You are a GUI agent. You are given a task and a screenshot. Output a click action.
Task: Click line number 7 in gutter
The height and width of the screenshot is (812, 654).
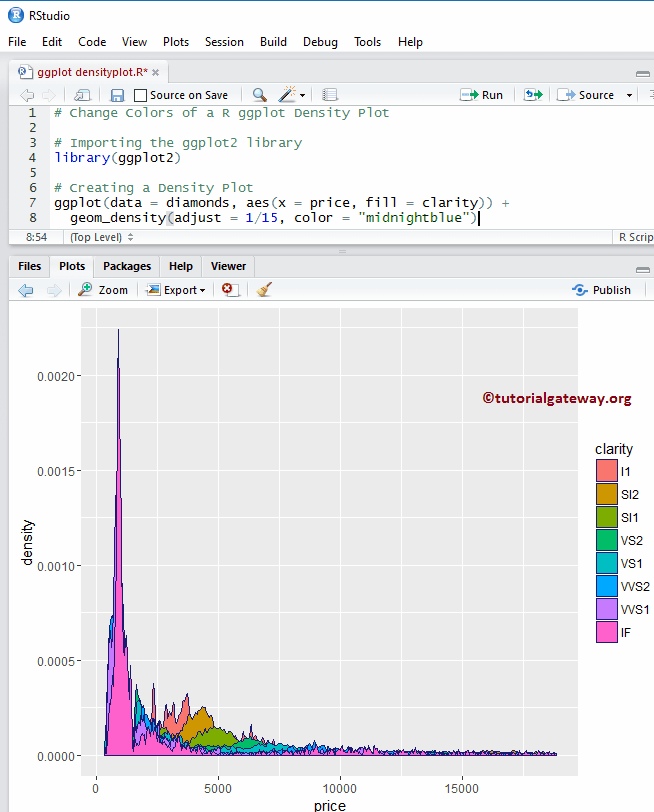coord(33,202)
